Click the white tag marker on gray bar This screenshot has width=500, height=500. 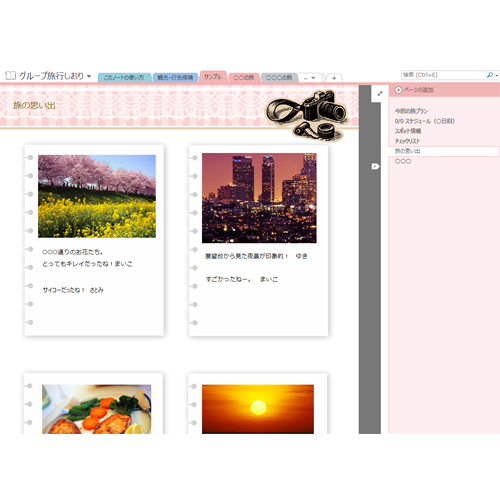(375, 166)
